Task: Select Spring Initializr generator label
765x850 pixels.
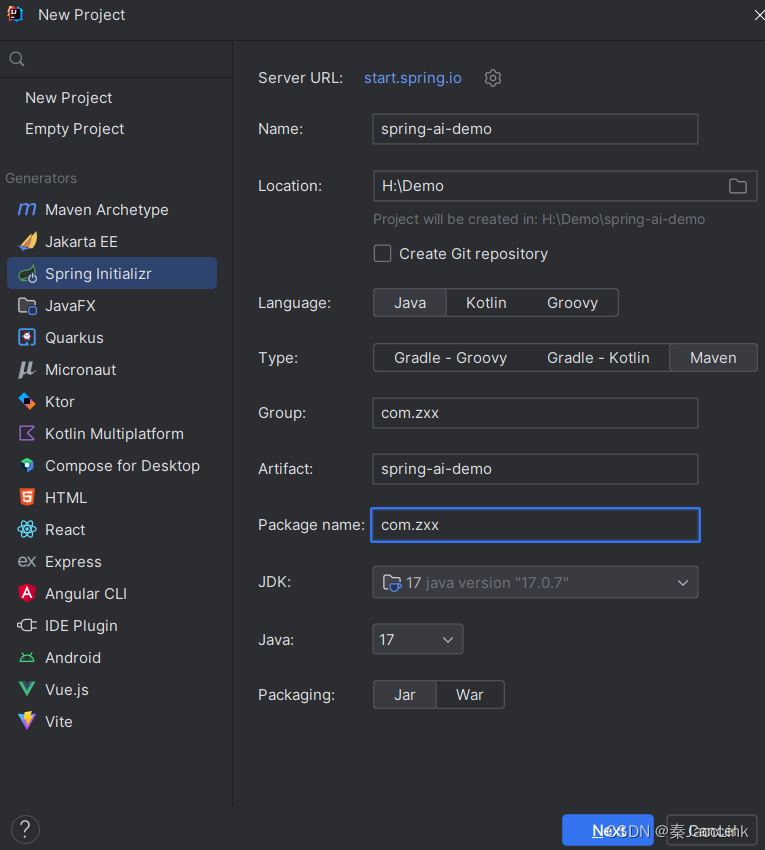Action: click(98, 274)
